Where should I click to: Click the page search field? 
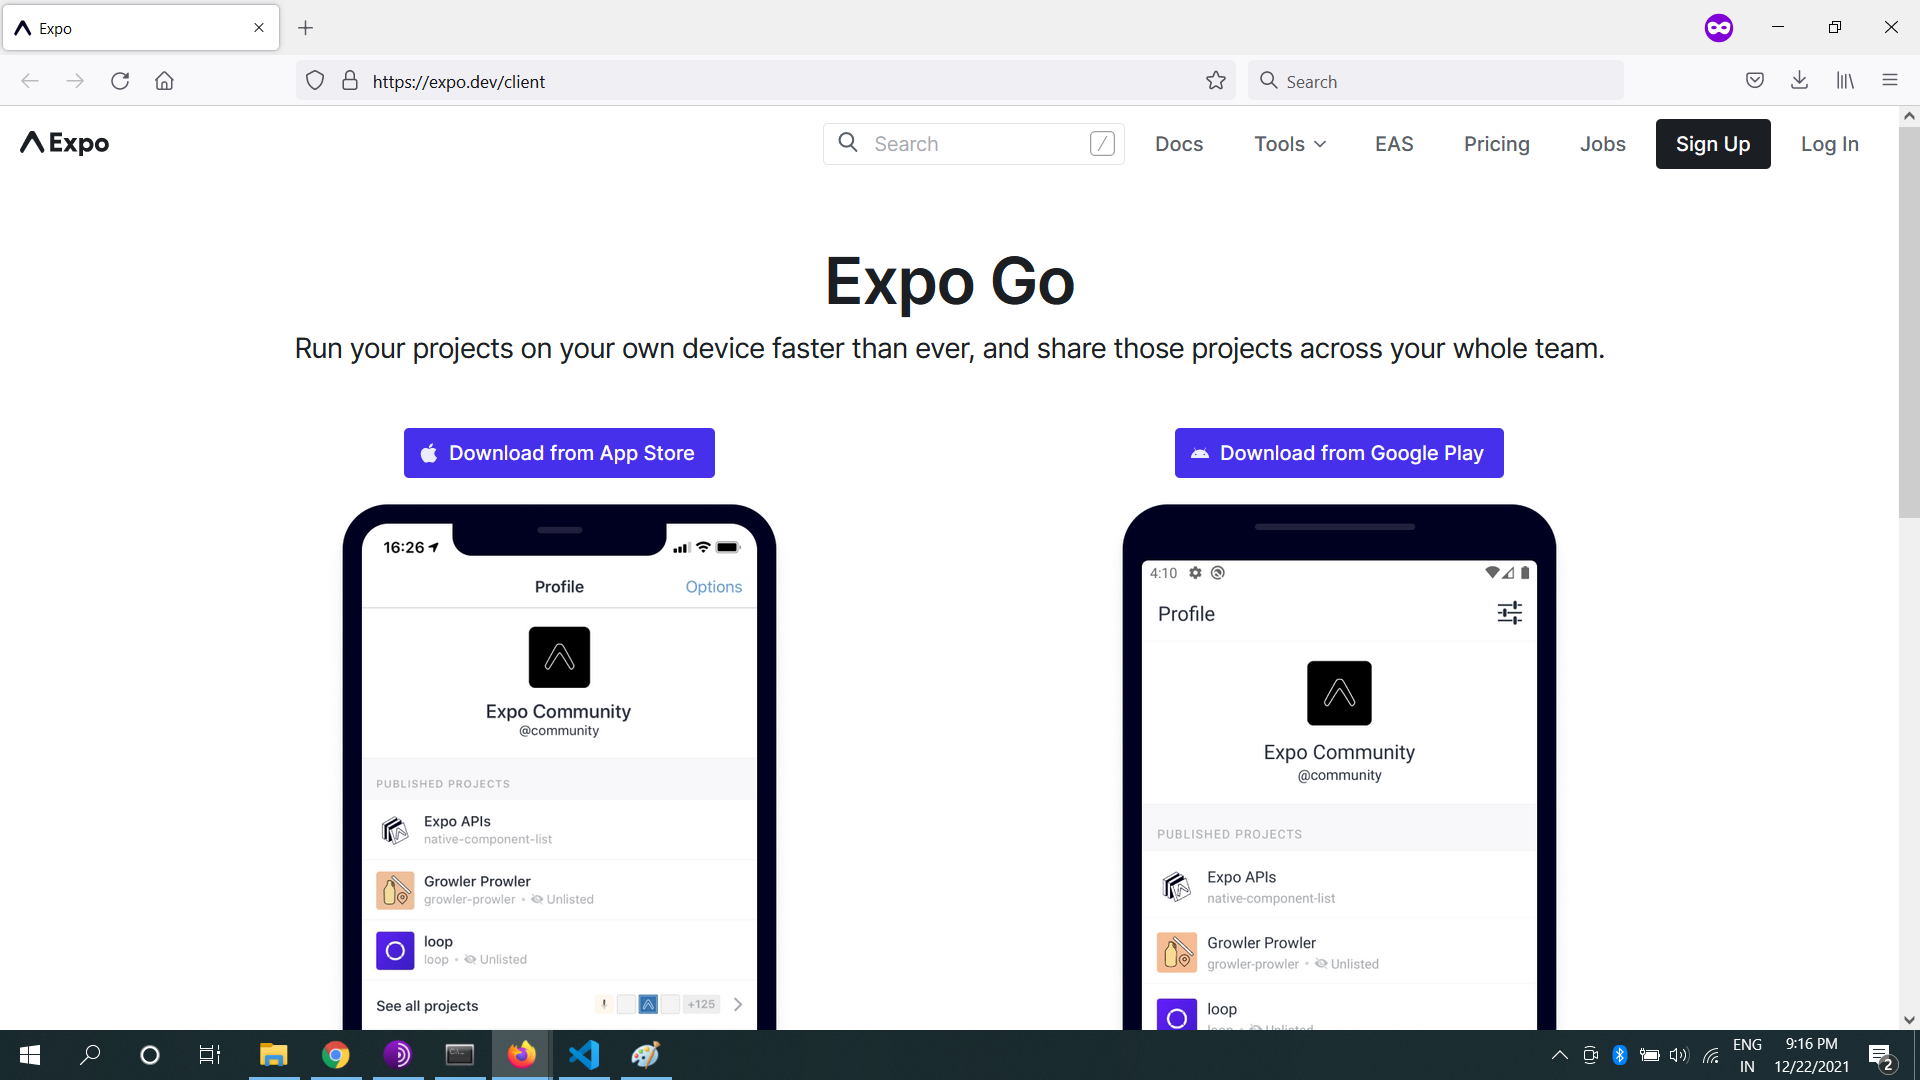tap(973, 144)
